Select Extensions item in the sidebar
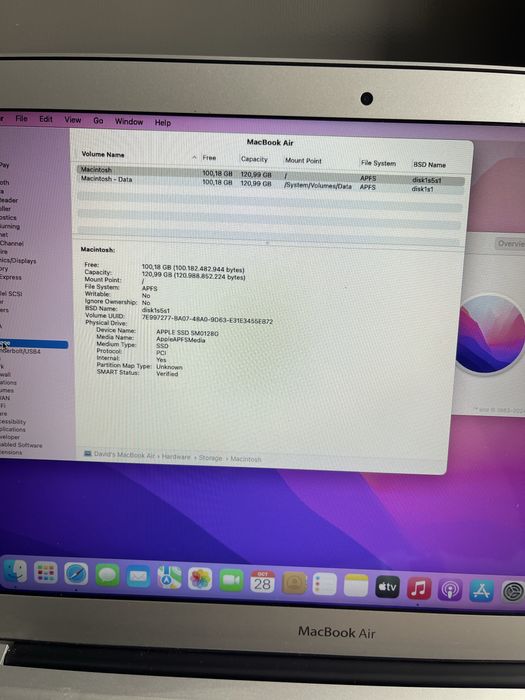This screenshot has height=700, width=525. [x=11, y=452]
